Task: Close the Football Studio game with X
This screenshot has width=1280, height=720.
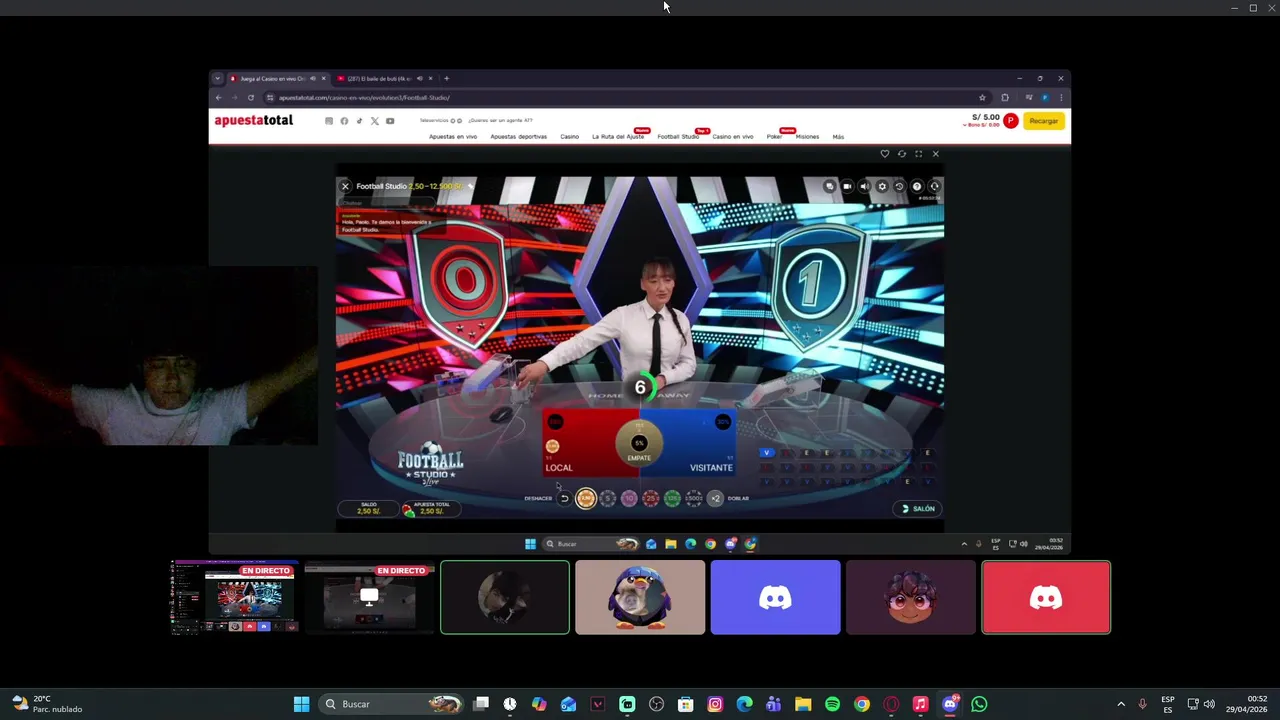Action: tap(345, 186)
